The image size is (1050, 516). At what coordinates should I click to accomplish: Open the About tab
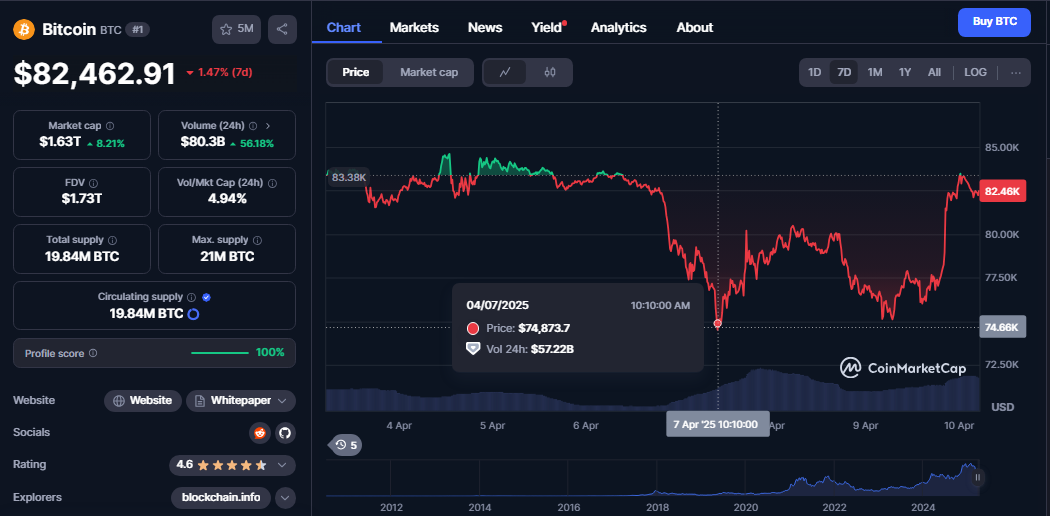point(694,27)
